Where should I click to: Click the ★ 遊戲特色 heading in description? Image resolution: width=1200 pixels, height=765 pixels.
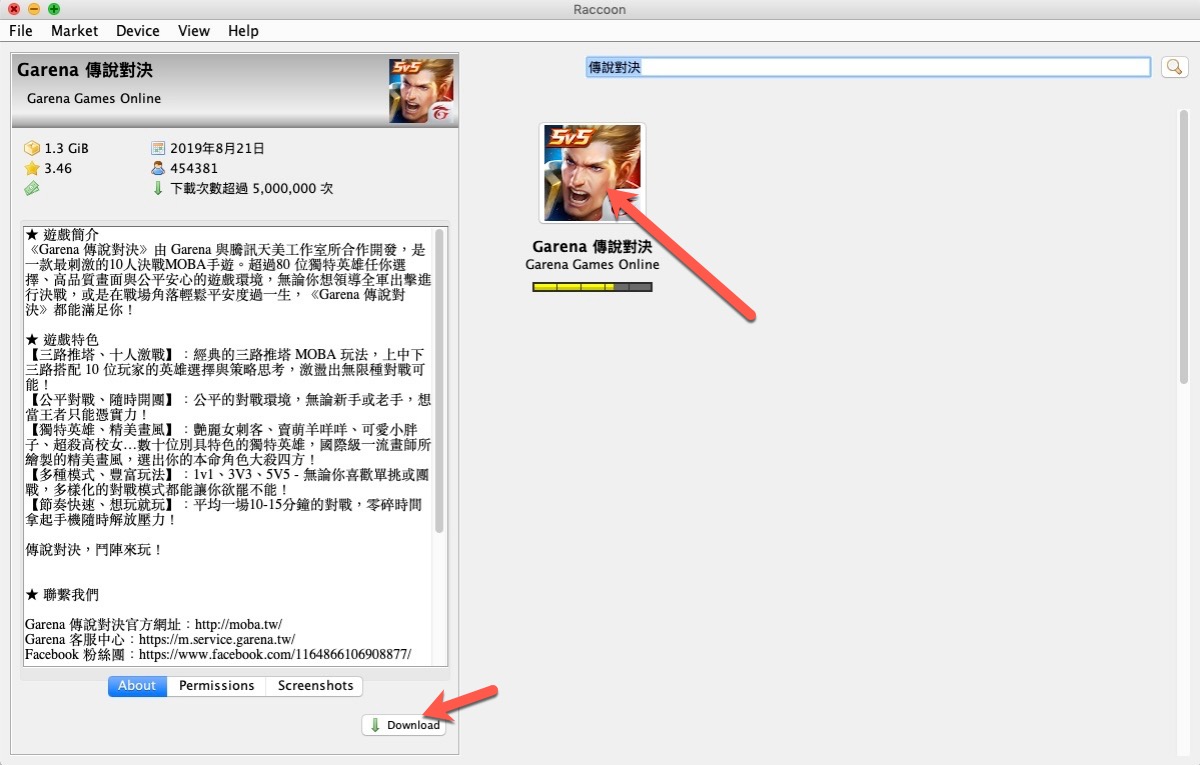[x=63, y=339]
